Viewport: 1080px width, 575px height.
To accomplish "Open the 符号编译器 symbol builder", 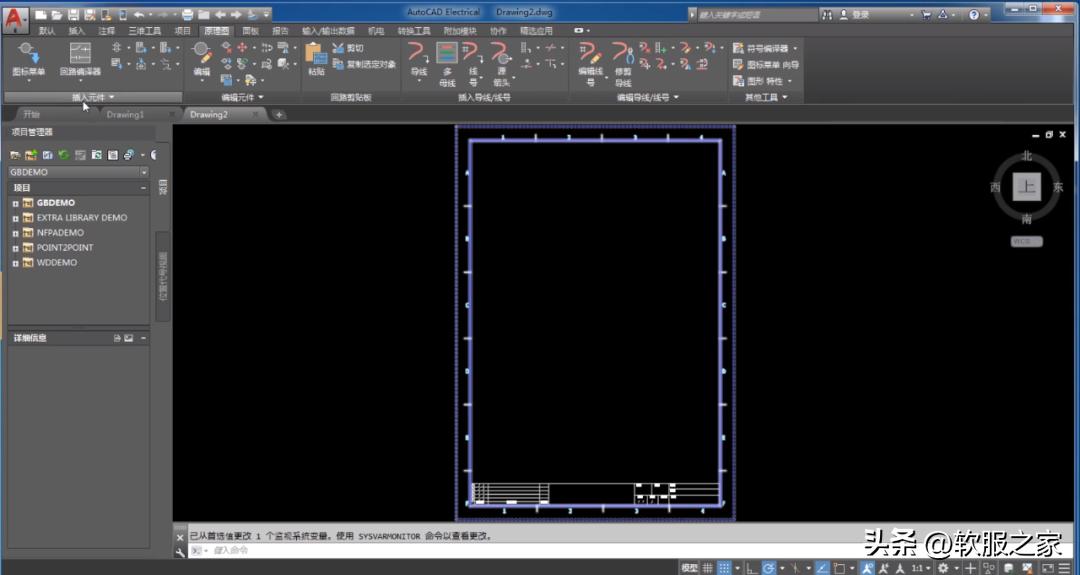I will 766,48.
